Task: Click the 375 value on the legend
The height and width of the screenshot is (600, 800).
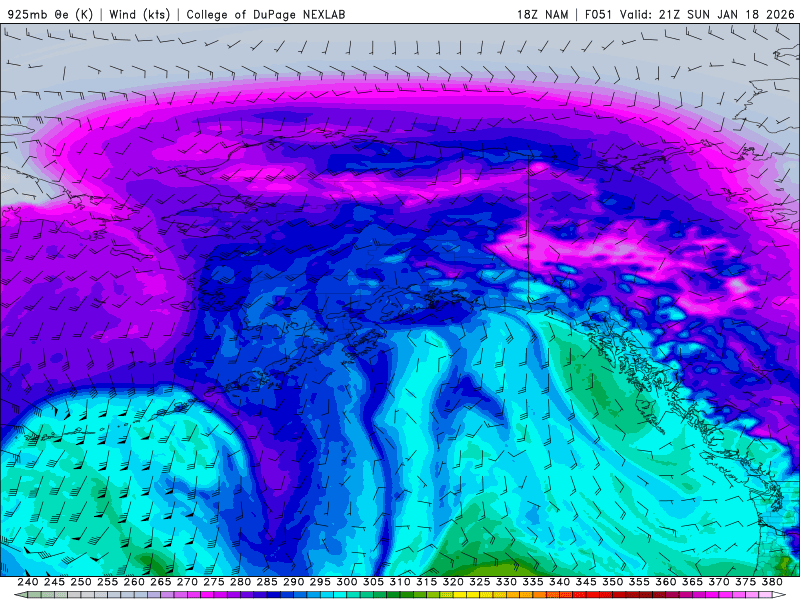Action: (745, 582)
